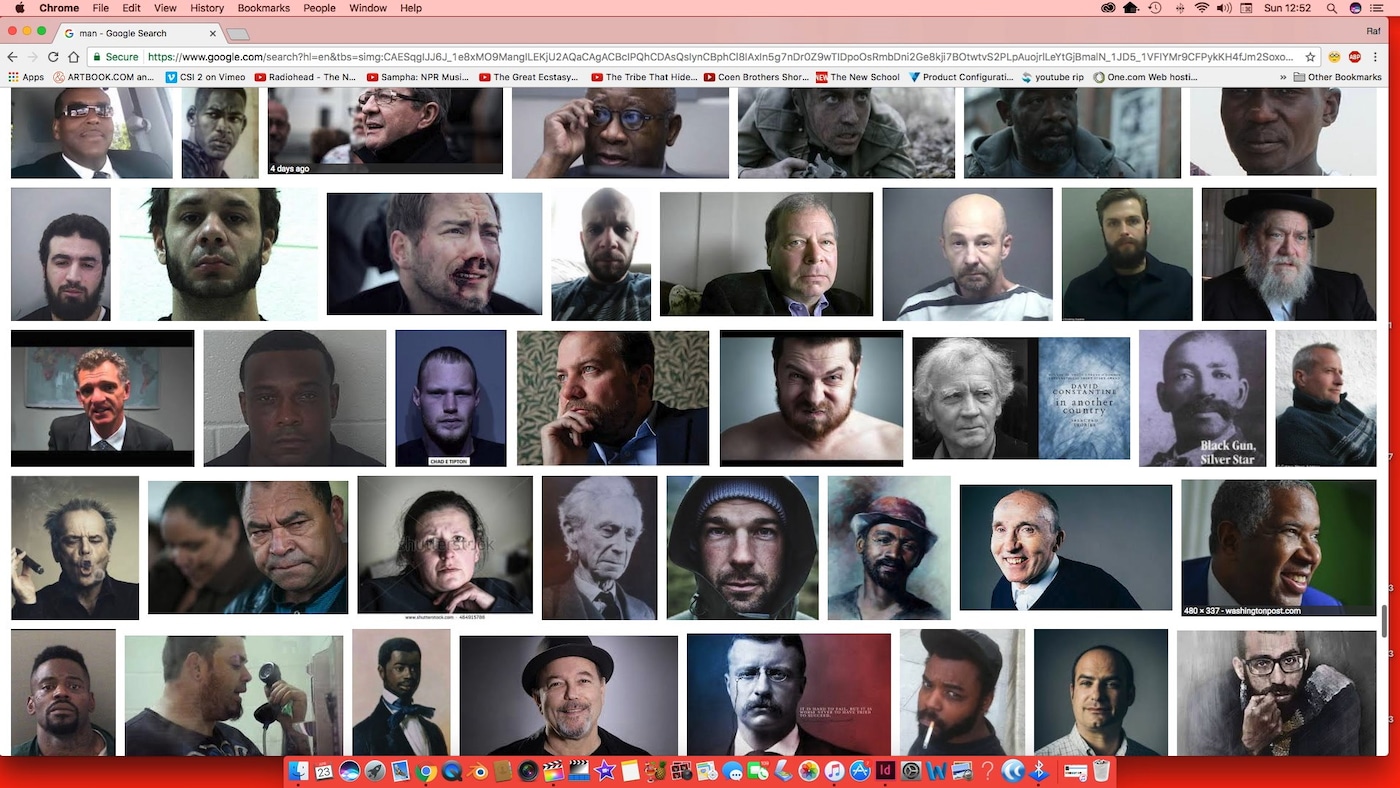The width and height of the screenshot is (1400, 788).
Task: Go back using the browser back arrow
Action: click(x=12, y=57)
